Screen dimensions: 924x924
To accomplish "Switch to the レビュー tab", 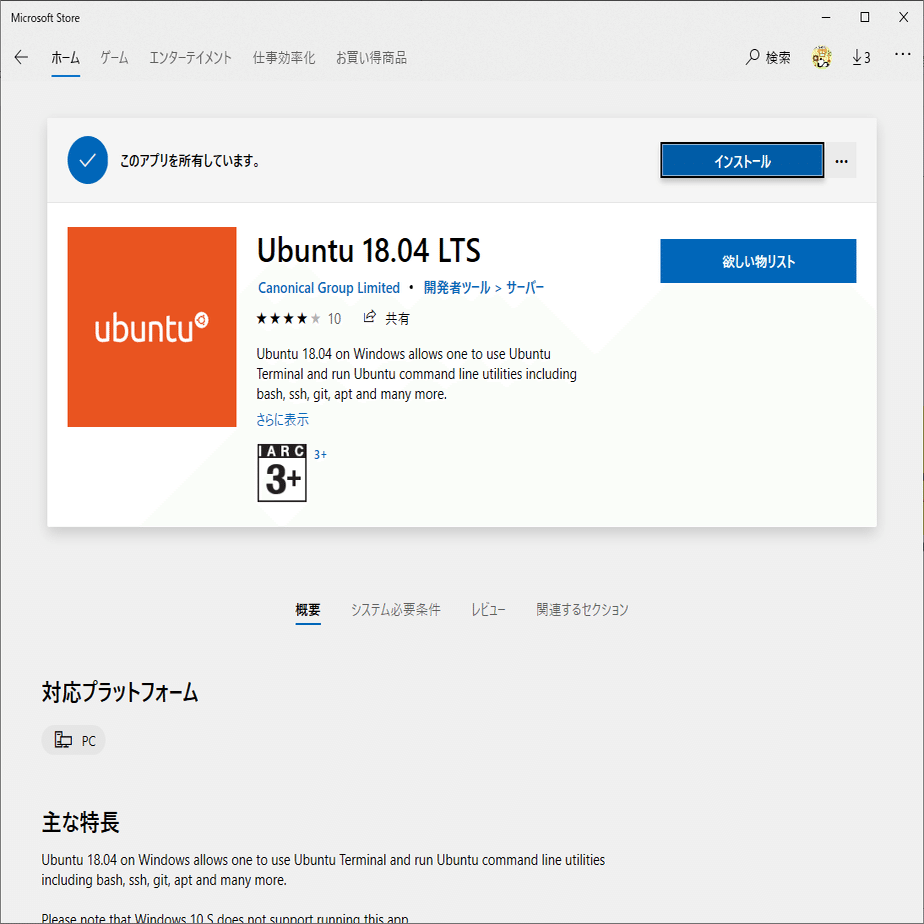I will 488,609.
